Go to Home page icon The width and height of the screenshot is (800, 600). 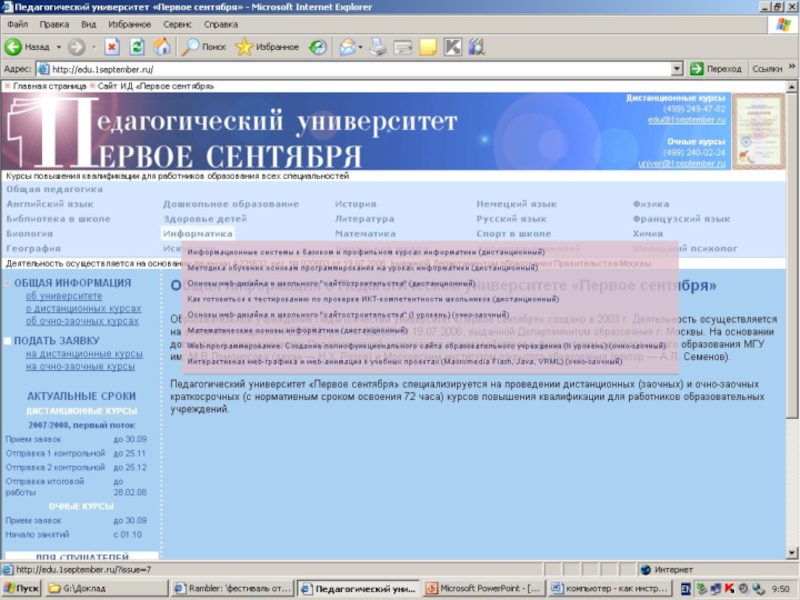161,46
